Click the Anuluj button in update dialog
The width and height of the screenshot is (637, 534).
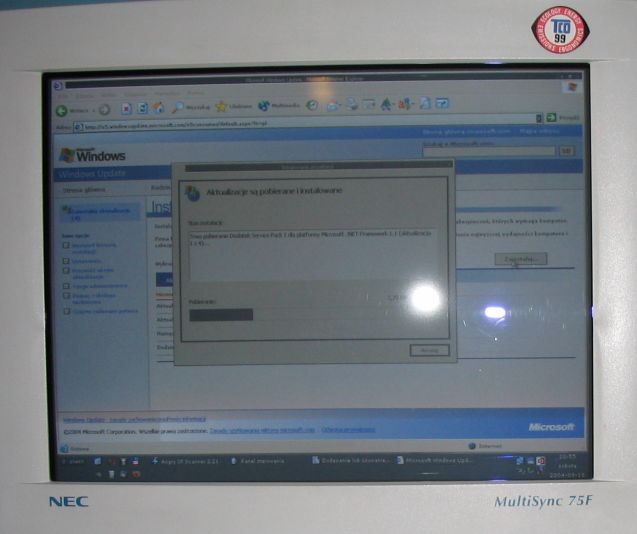pos(430,350)
